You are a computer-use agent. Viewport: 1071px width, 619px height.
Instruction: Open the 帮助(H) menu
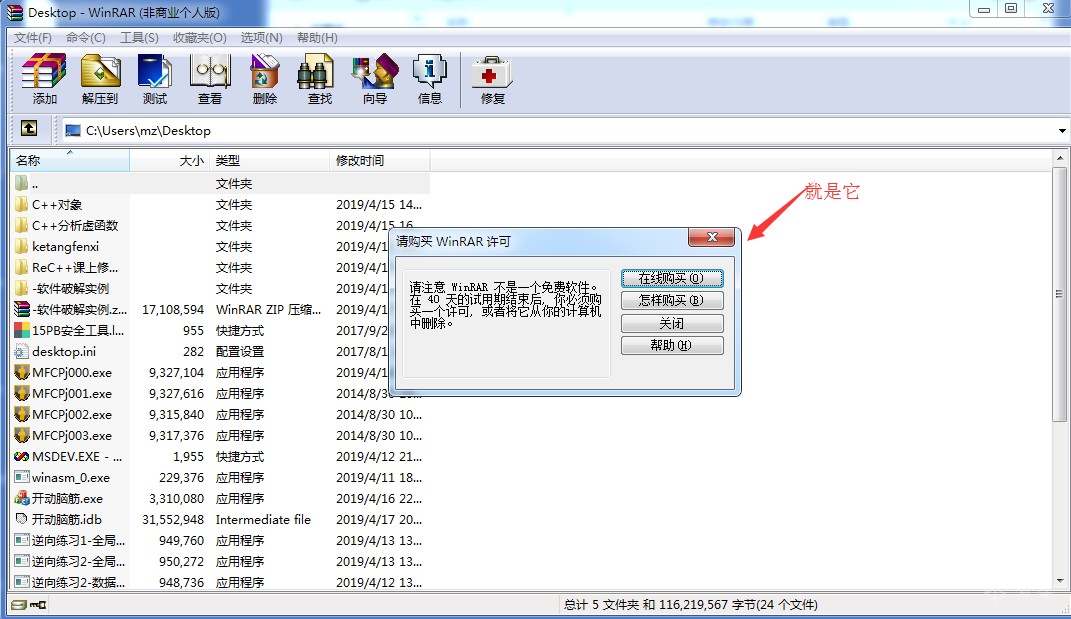tap(318, 38)
